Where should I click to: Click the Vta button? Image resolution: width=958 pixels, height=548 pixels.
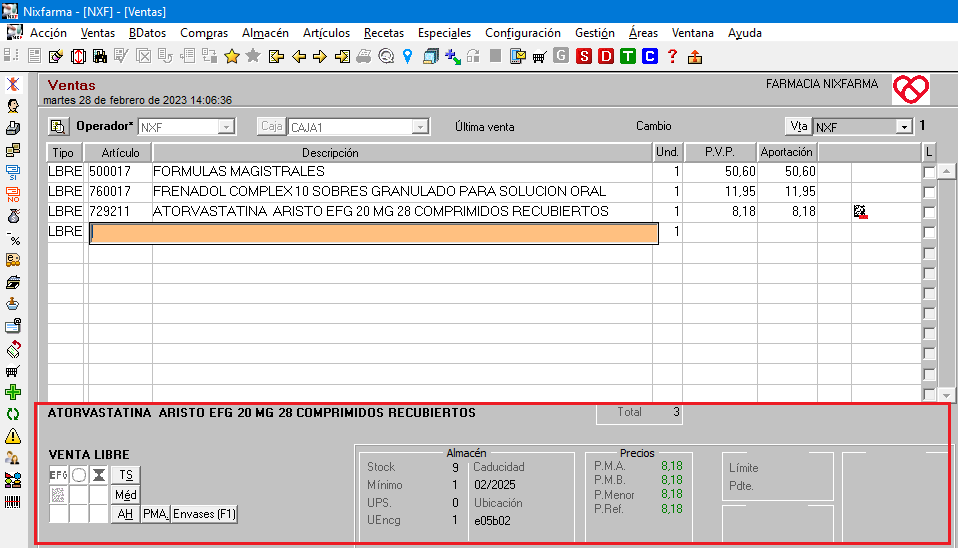[x=799, y=126]
